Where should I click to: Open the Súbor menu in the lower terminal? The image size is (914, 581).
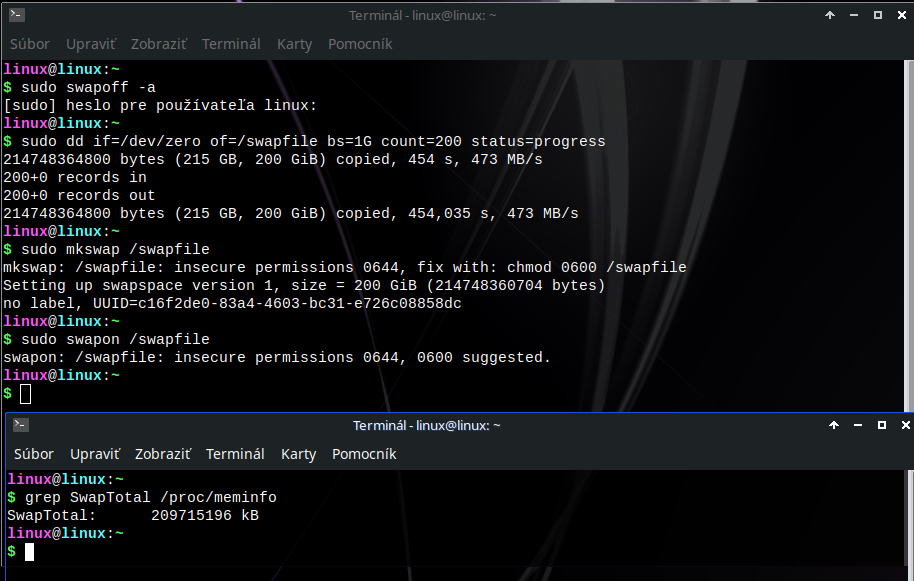pos(34,454)
